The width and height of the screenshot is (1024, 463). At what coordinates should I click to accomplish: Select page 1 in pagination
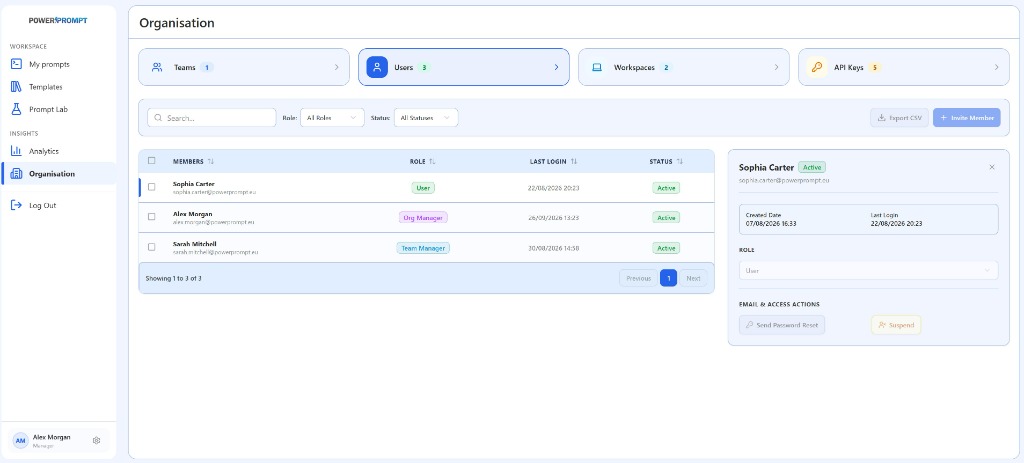[x=668, y=278]
